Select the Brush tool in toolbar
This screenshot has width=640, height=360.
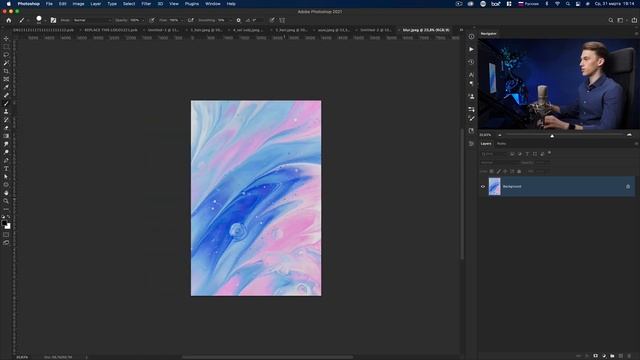6,103
